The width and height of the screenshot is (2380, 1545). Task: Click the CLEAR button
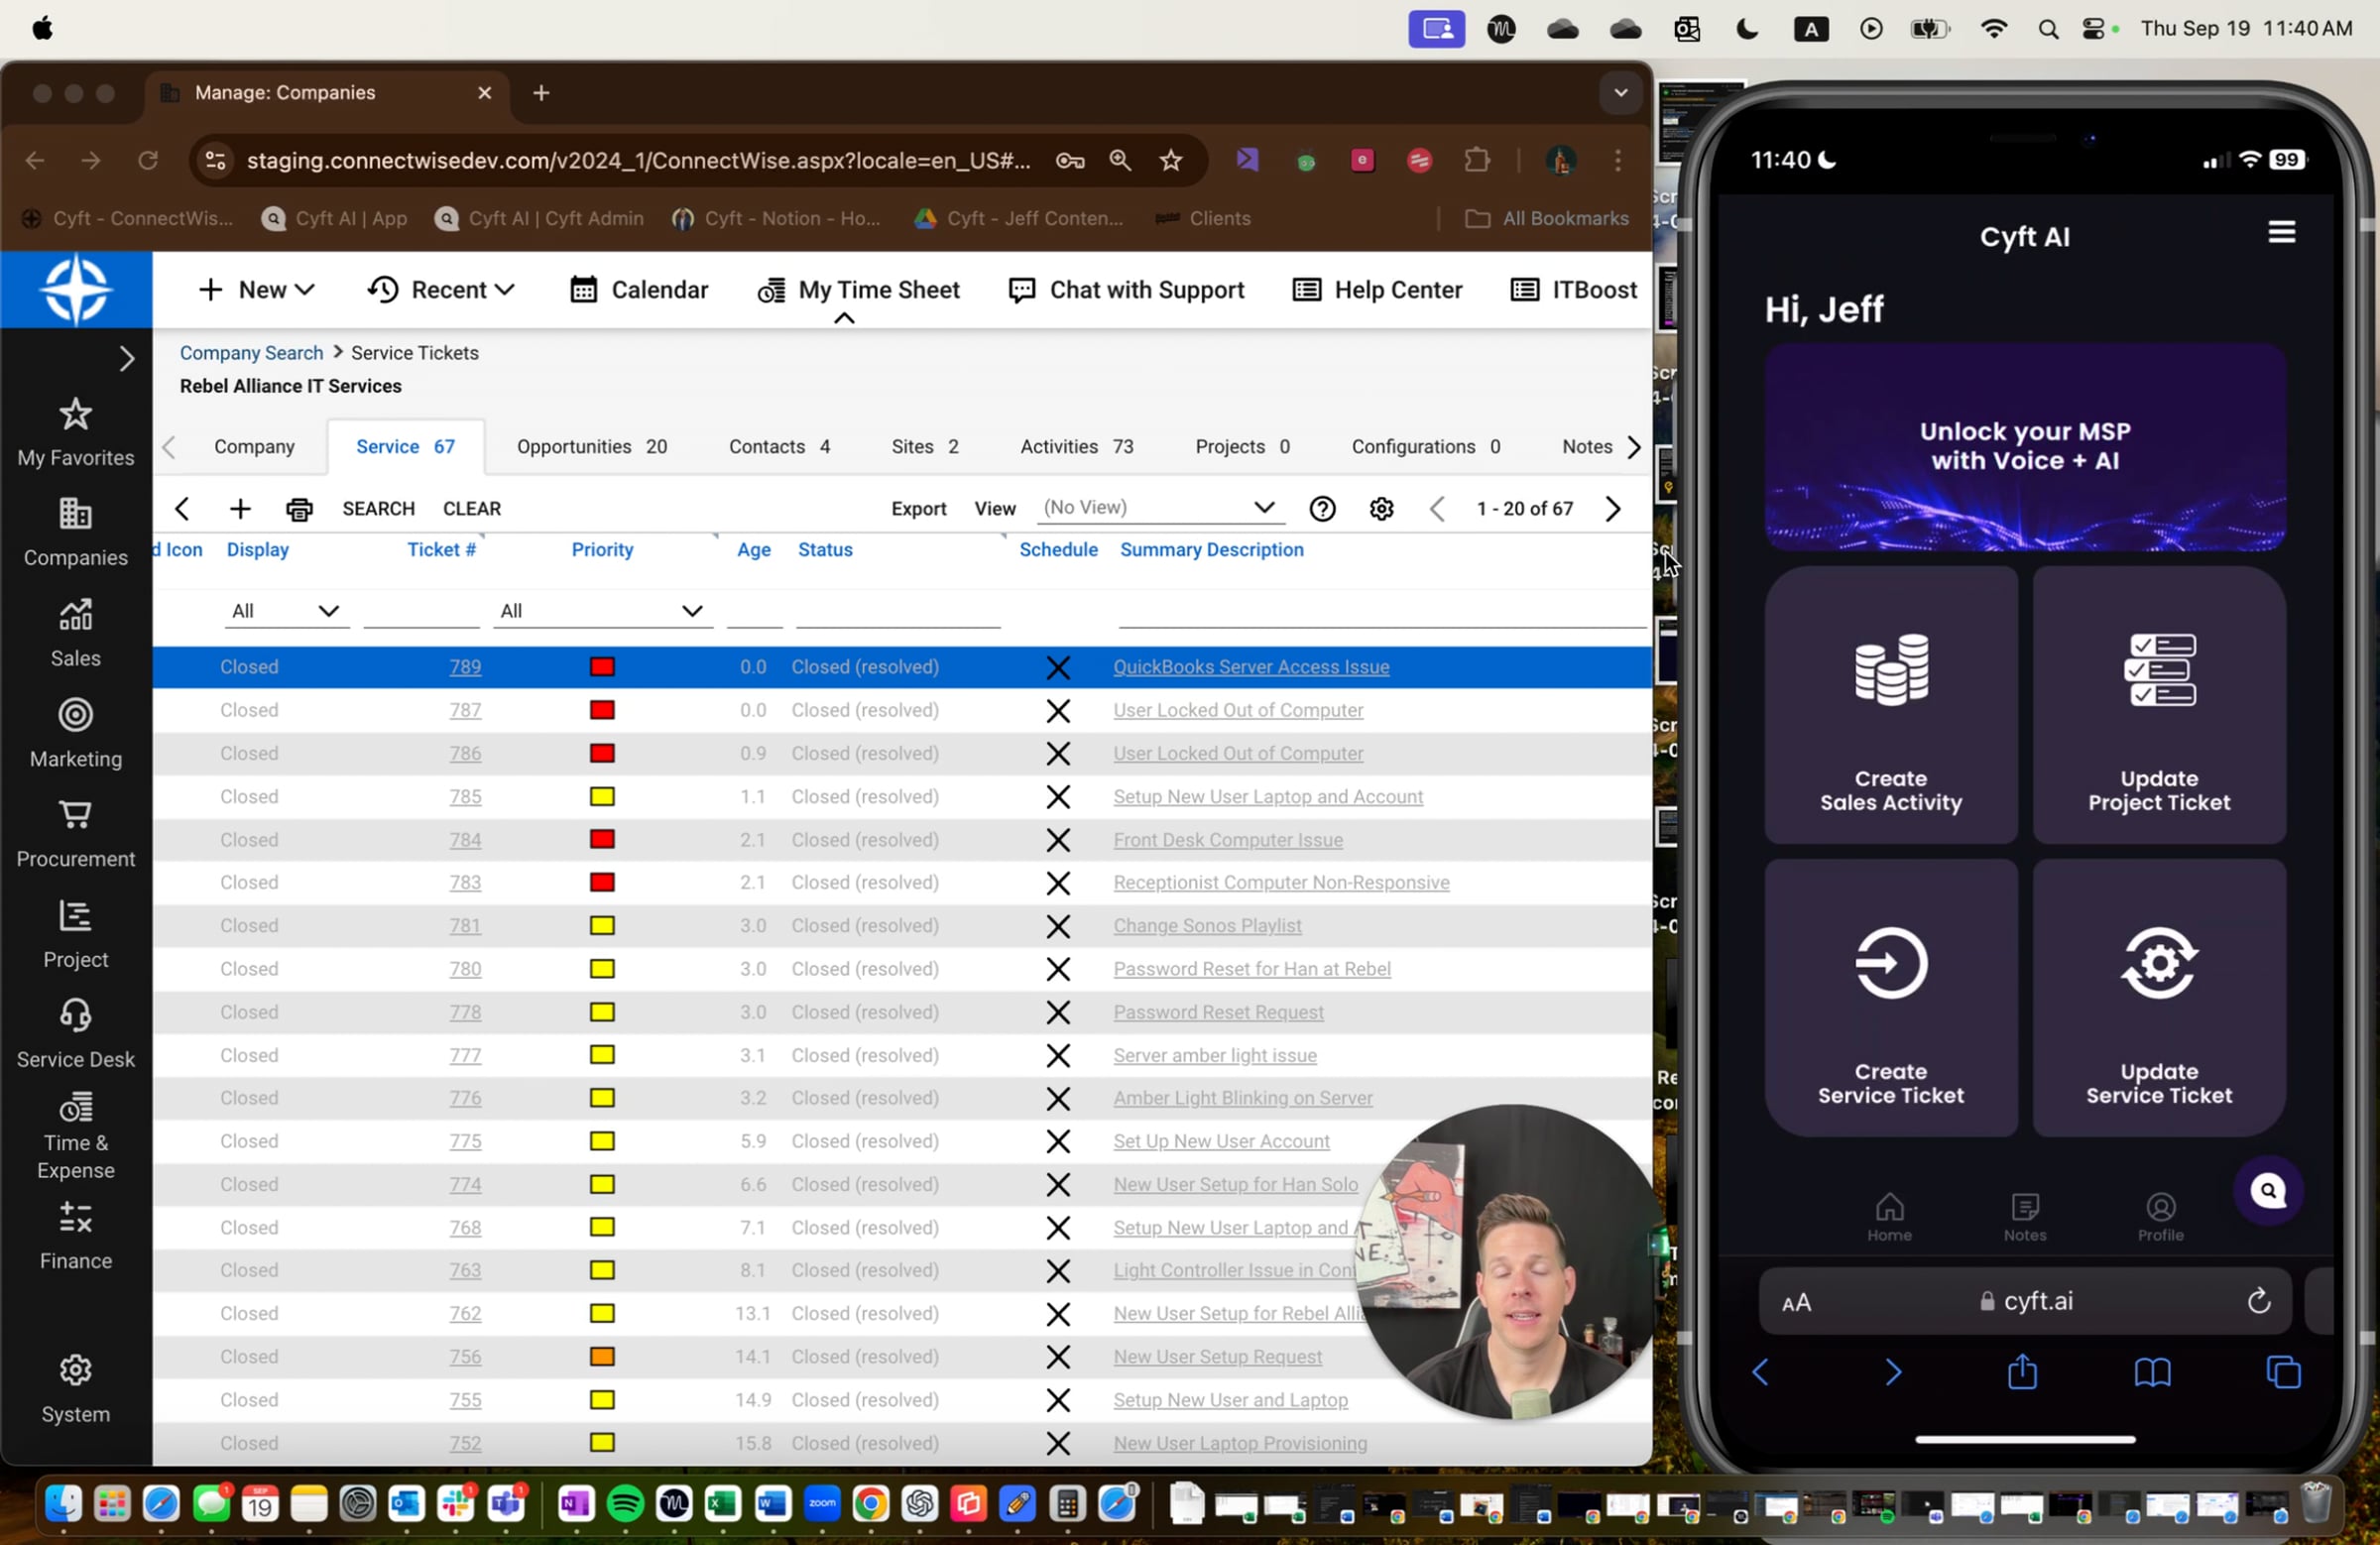471,509
